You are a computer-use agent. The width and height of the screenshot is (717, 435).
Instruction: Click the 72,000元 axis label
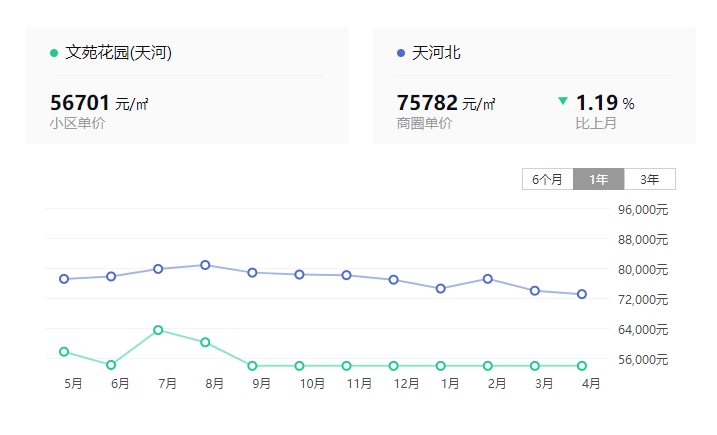(643, 299)
